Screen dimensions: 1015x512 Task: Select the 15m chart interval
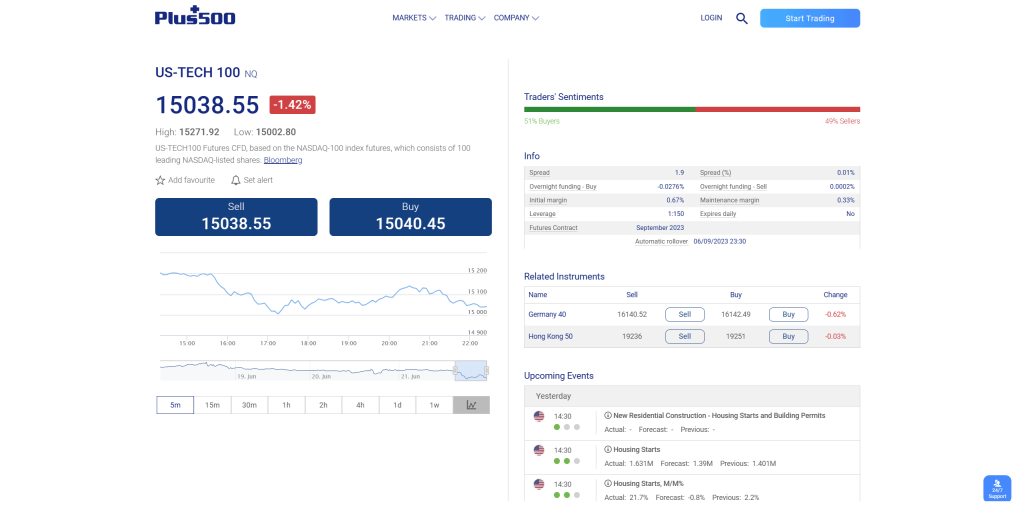[212, 405]
